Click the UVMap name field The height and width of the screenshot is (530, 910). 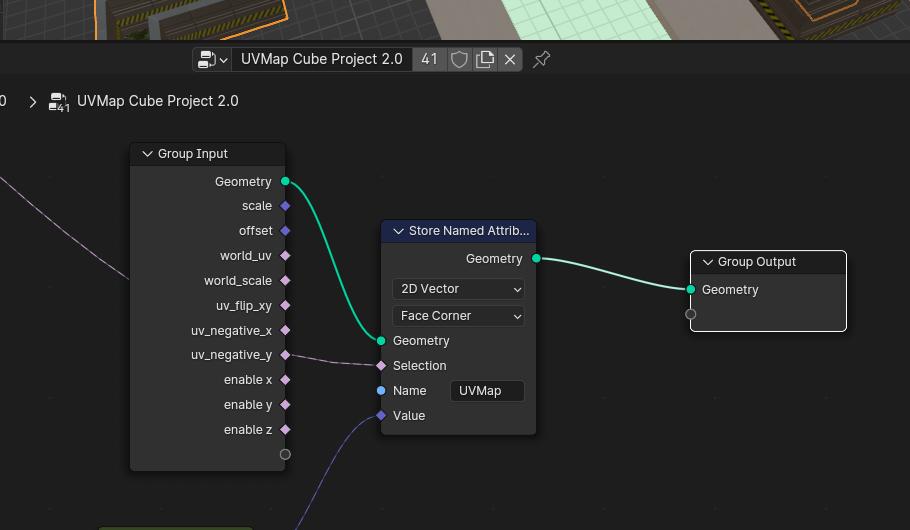tap(487, 391)
